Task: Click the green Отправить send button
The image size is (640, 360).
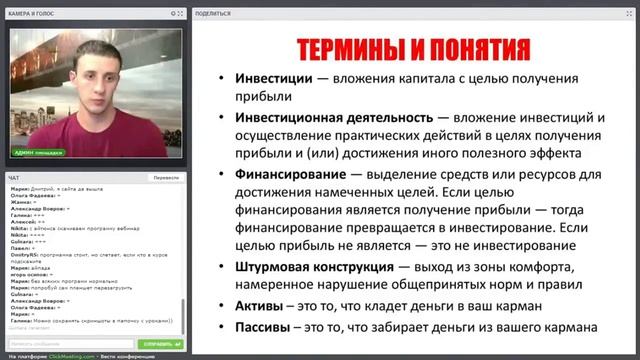Action: click(161, 344)
